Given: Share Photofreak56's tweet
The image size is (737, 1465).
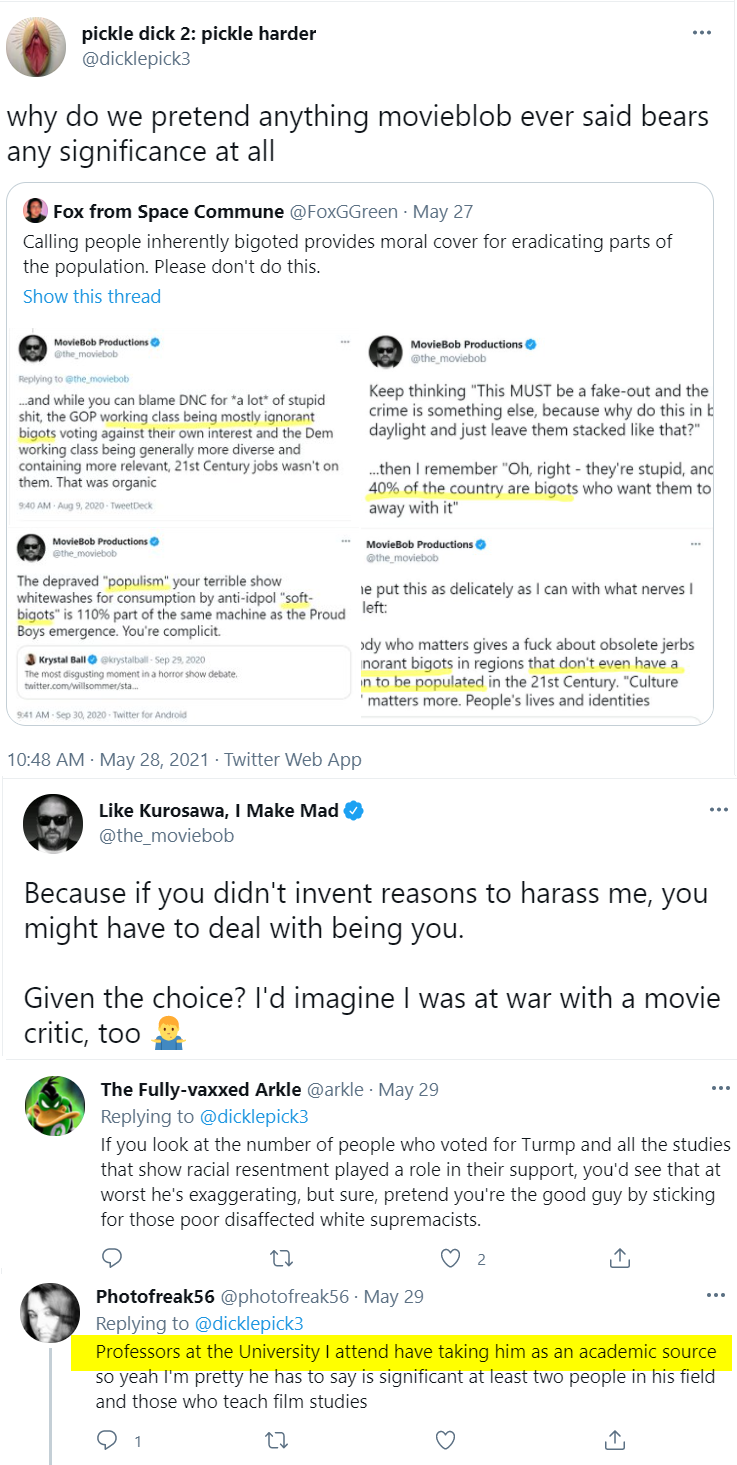Looking at the screenshot, I should pos(617,1440).
